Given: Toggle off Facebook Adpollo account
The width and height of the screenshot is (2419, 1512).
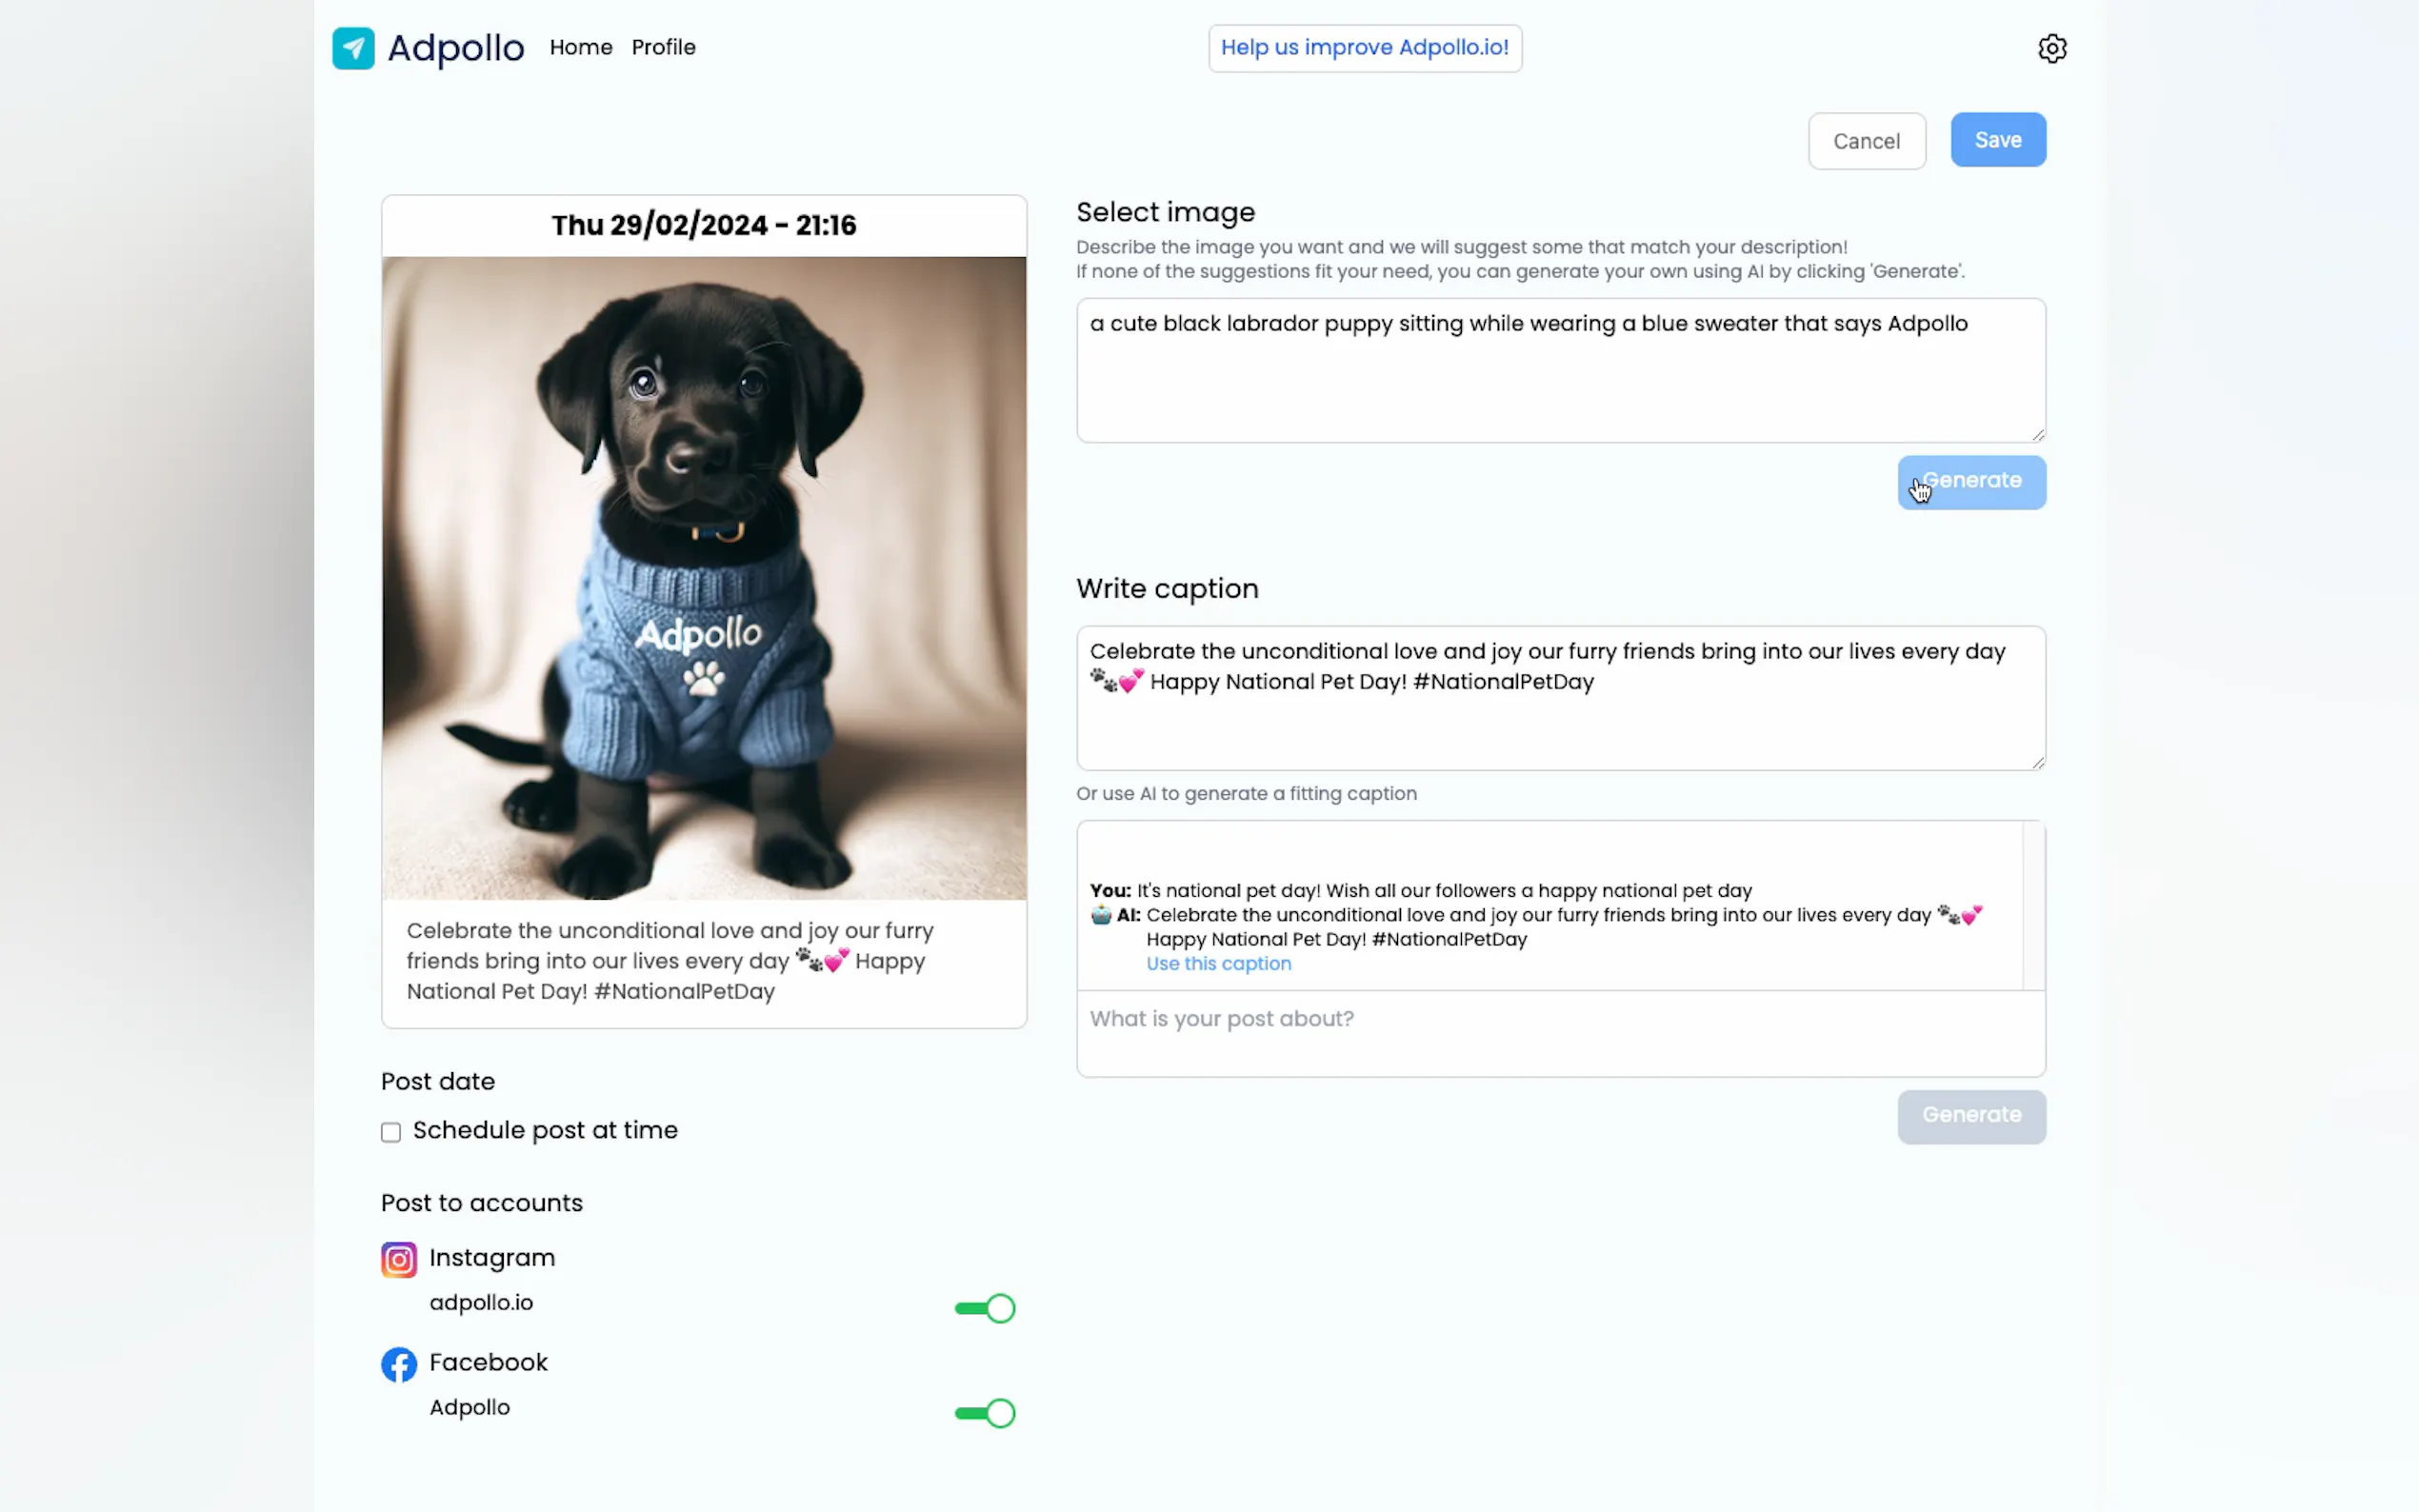Looking at the screenshot, I should coord(985,1413).
